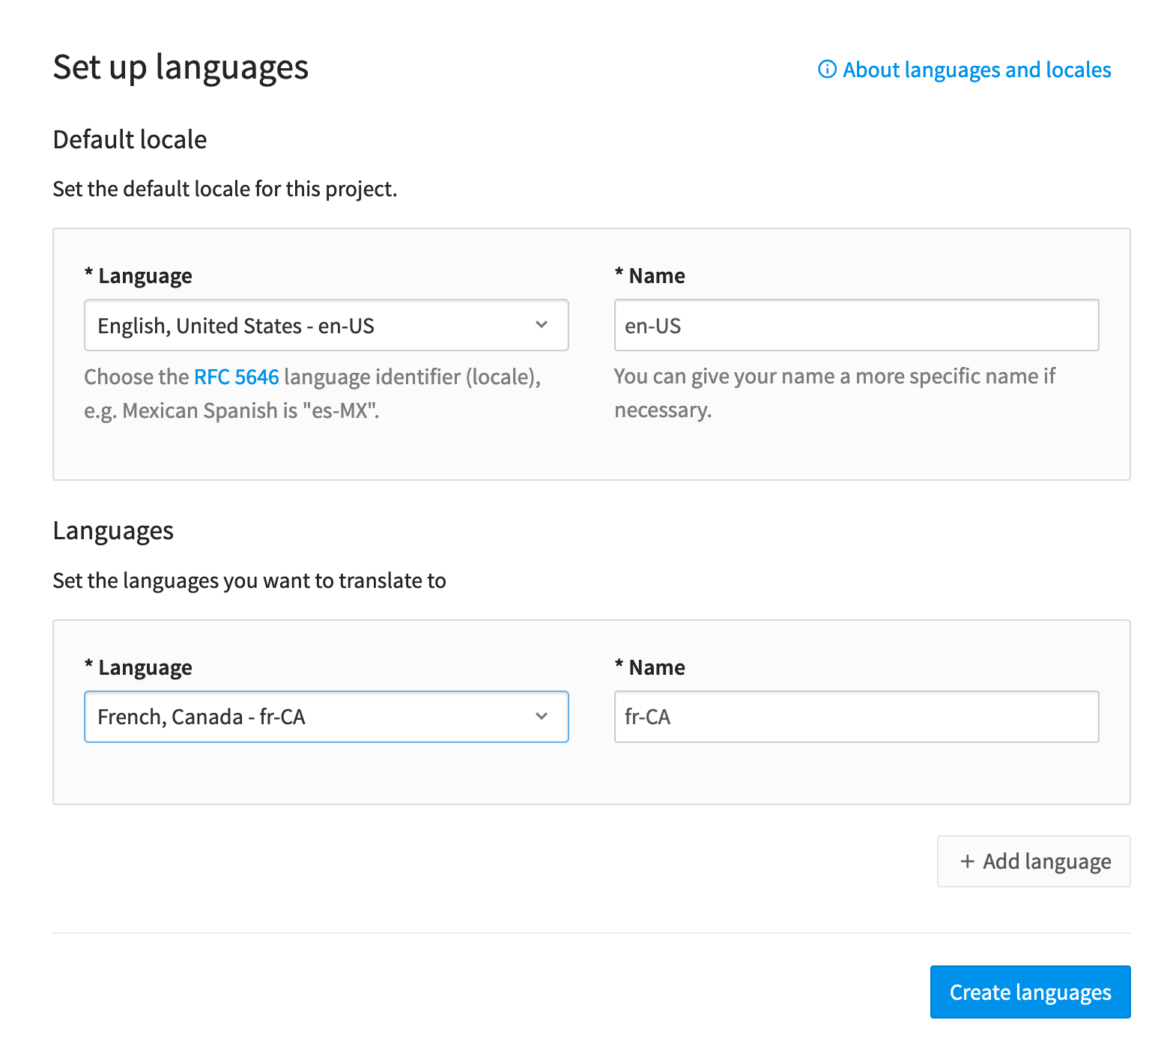Click the required asterisk next to Language label

[89, 275]
